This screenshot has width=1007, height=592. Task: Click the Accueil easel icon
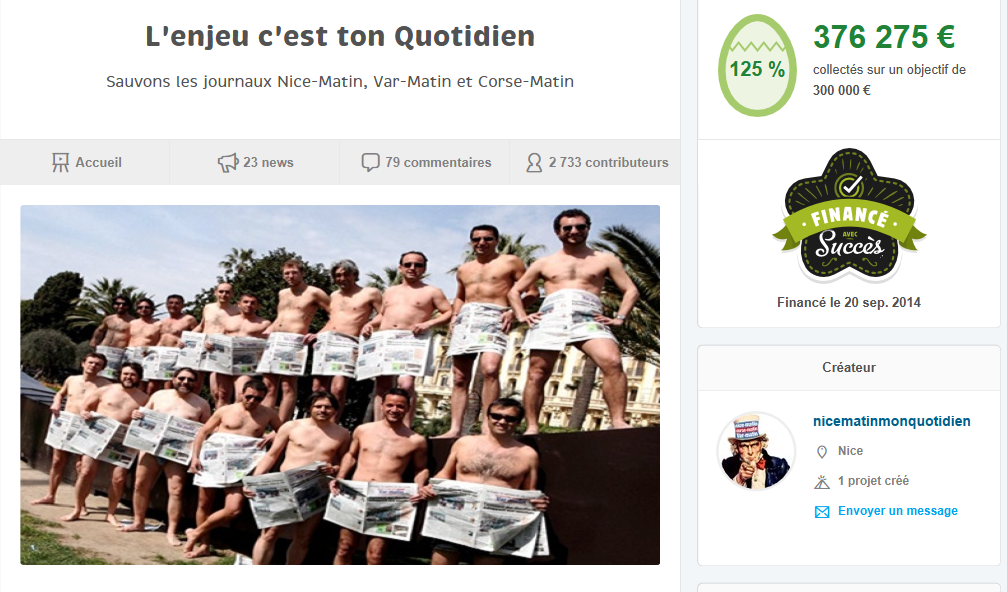pyautogui.click(x=60, y=162)
